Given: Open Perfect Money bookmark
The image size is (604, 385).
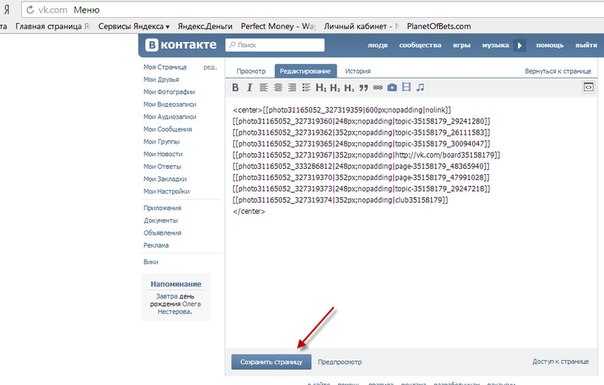Looking at the screenshot, I should point(278,26).
